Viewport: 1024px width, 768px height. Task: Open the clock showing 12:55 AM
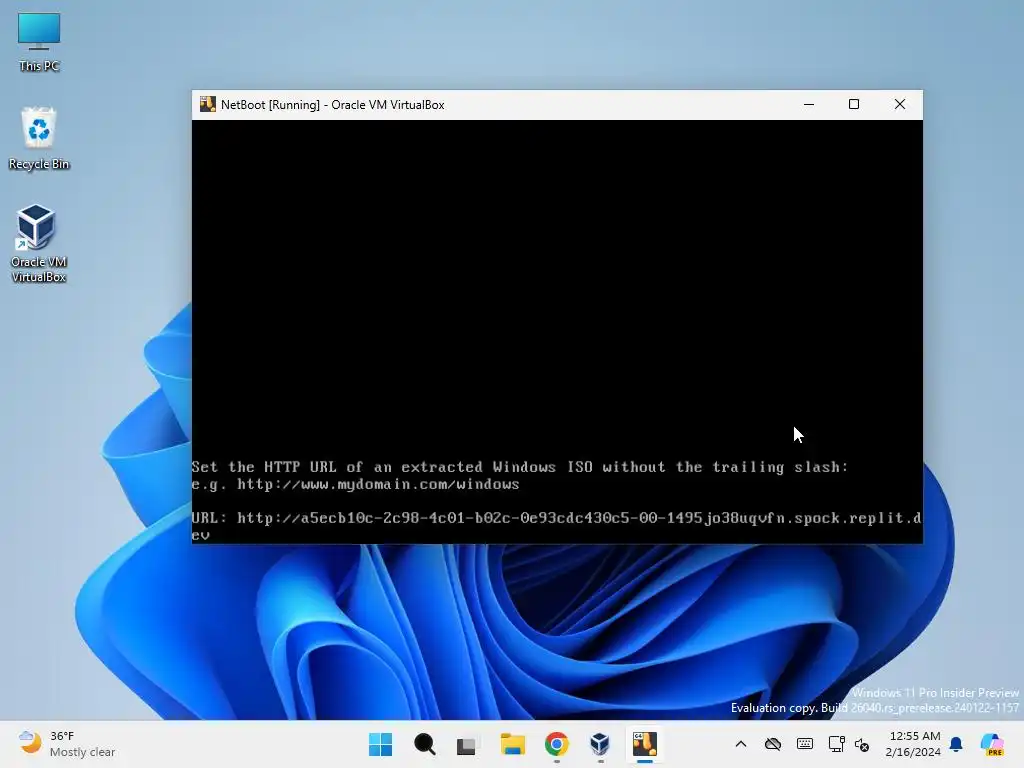pyautogui.click(x=913, y=744)
